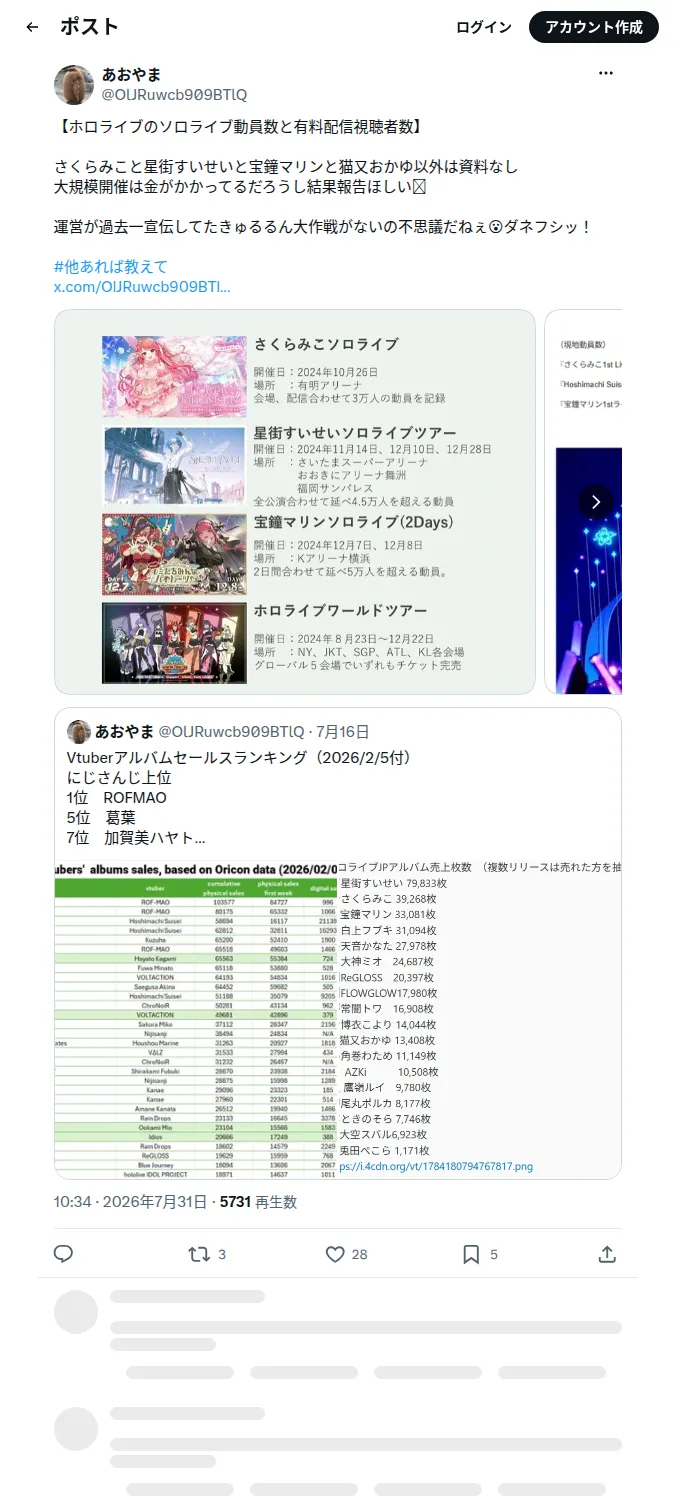Click the ポスト page heading
Viewport: 675px width, 1512px height.
pyautogui.click(x=89, y=27)
